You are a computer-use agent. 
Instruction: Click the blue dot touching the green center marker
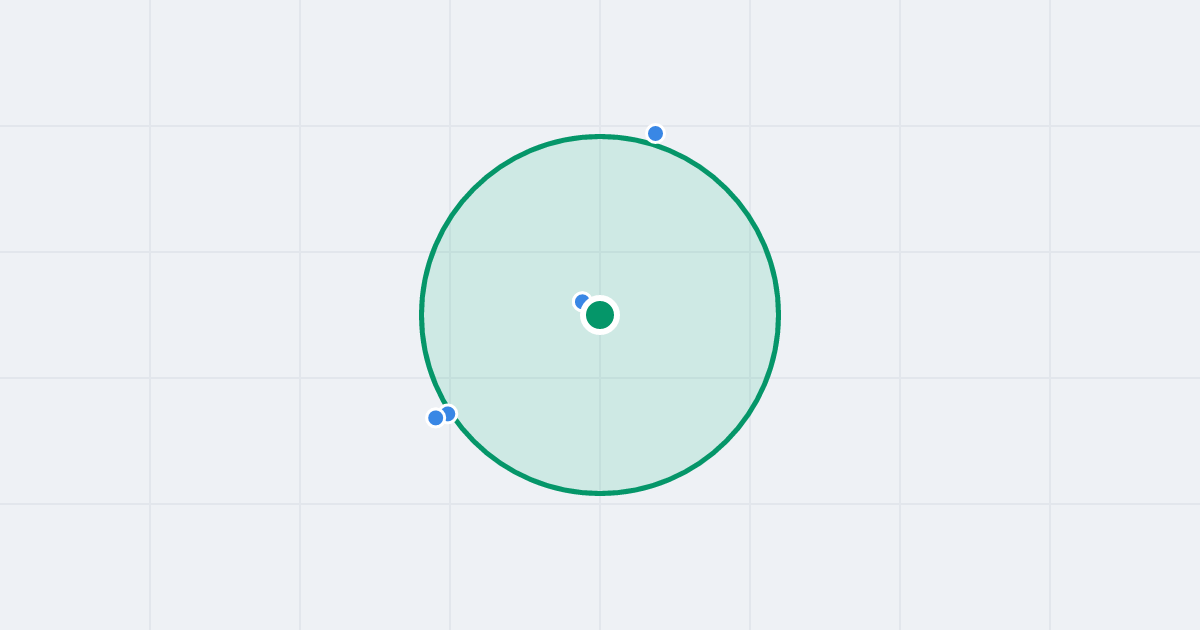(582, 301)
